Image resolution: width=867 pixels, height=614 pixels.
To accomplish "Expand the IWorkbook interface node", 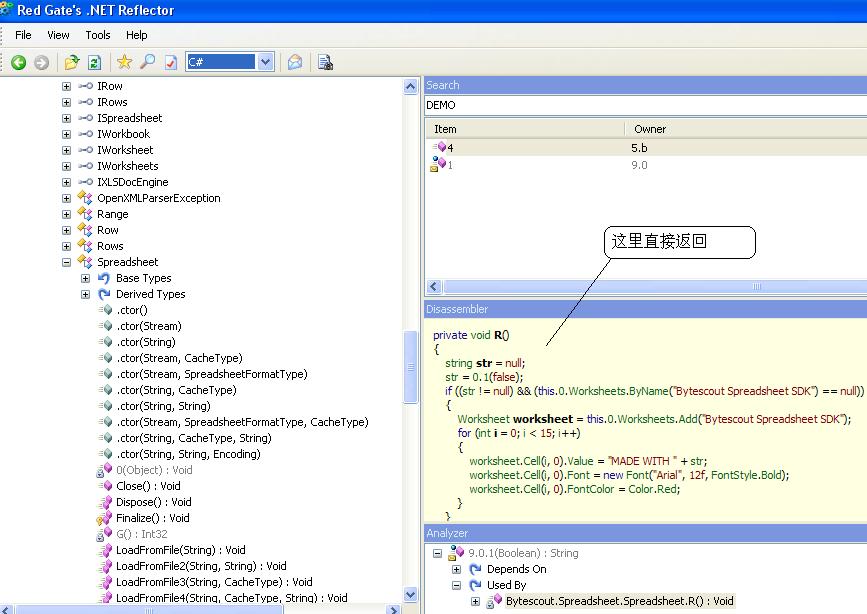I will pyautogui.click(x=66, y=134).
